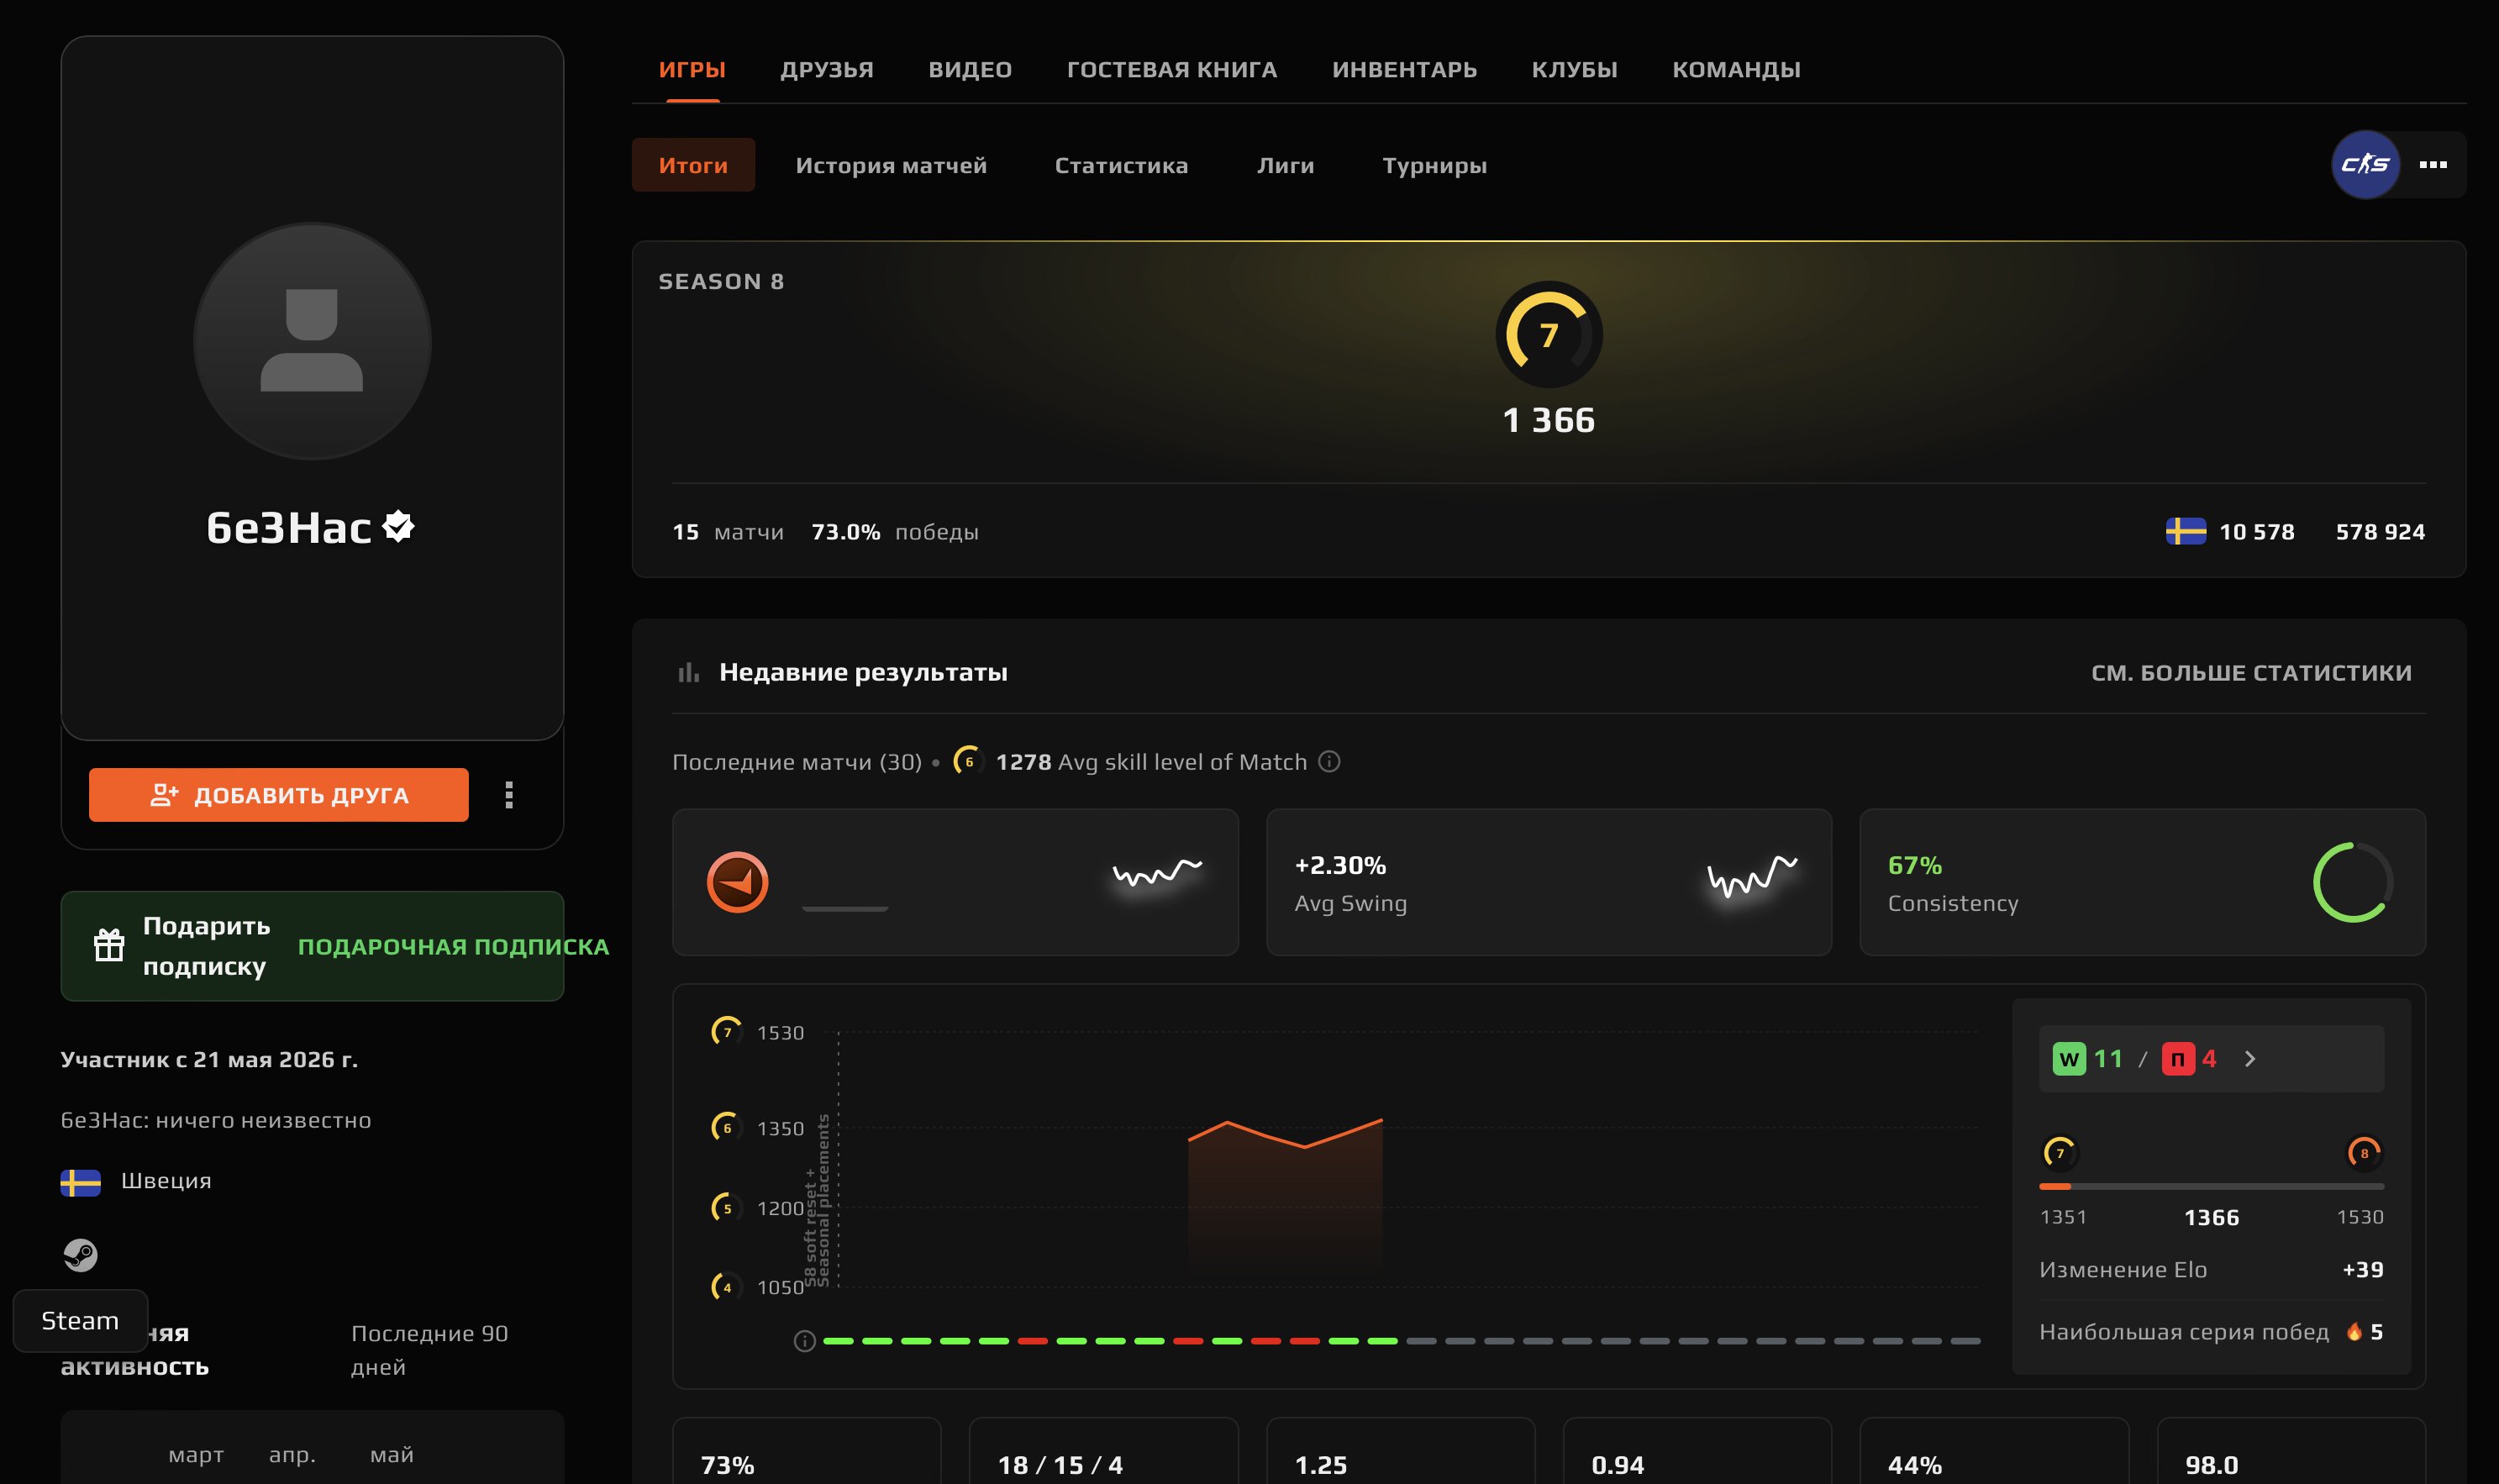Click the 98.0 stat card
Image resolution: width=2499 pixels, height=1484 pixels.
click(2291, 1451)
